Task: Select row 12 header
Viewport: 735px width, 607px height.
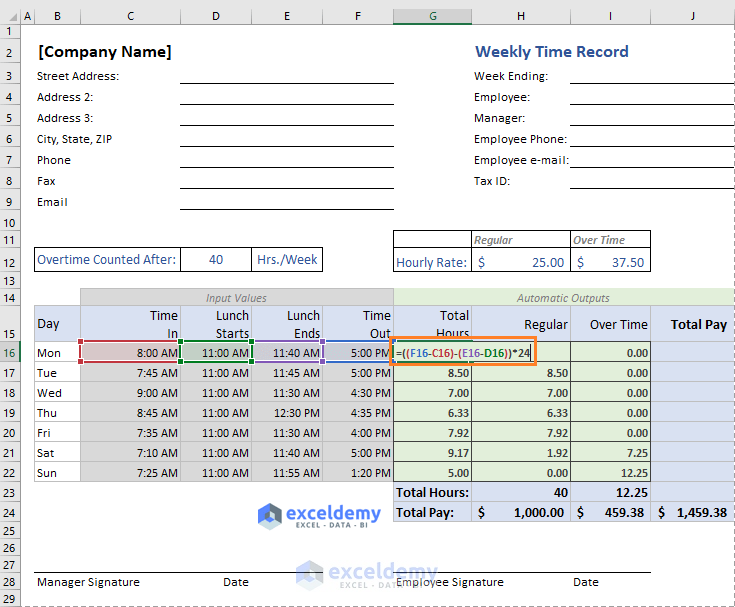Action: coord(10,262)
